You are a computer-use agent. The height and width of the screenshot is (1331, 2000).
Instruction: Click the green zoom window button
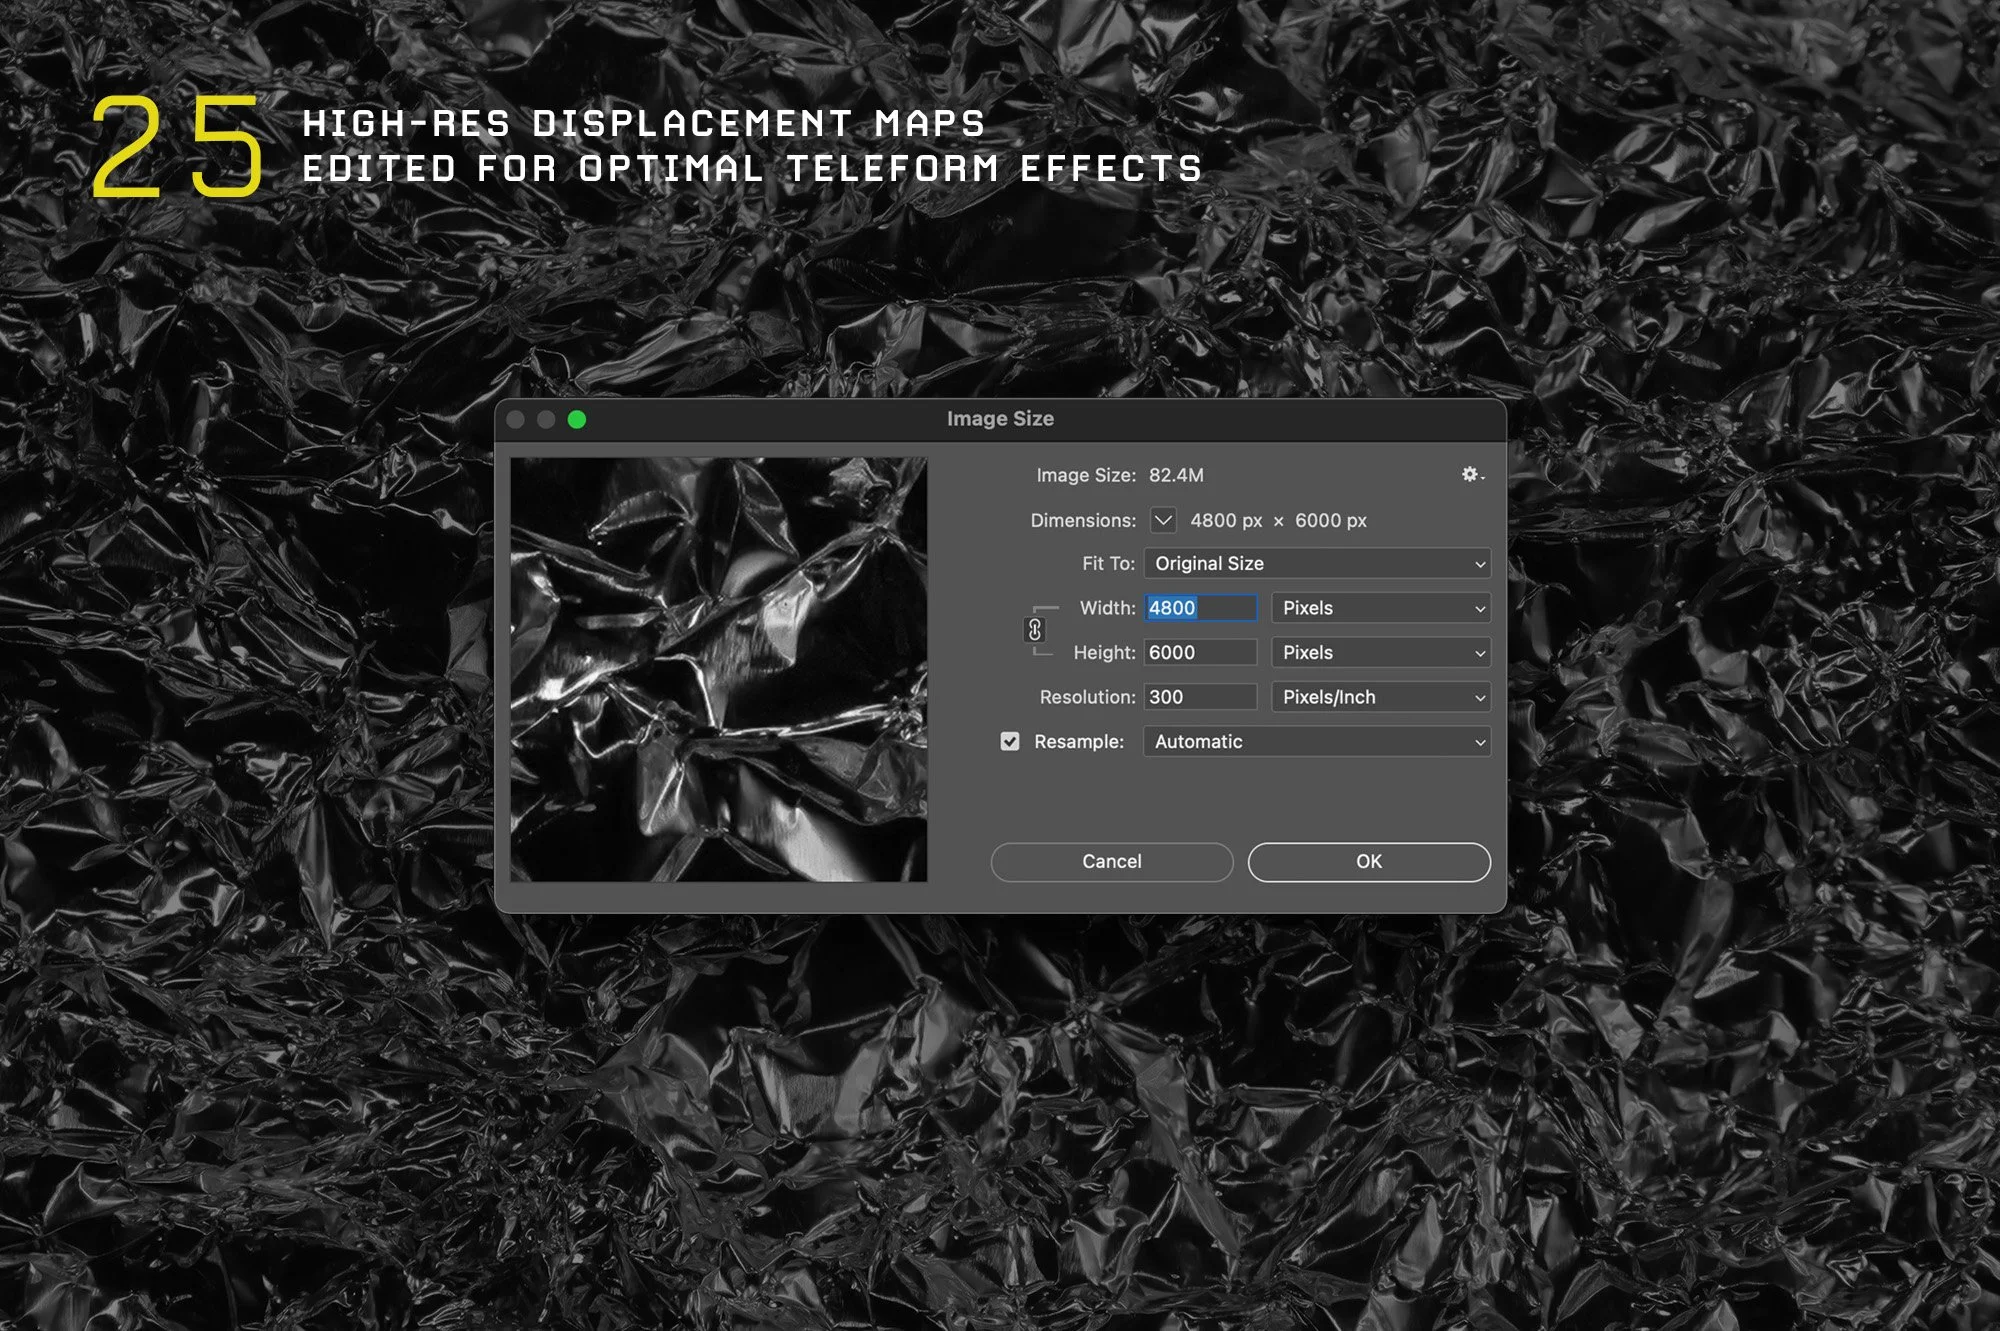point(577,420)
